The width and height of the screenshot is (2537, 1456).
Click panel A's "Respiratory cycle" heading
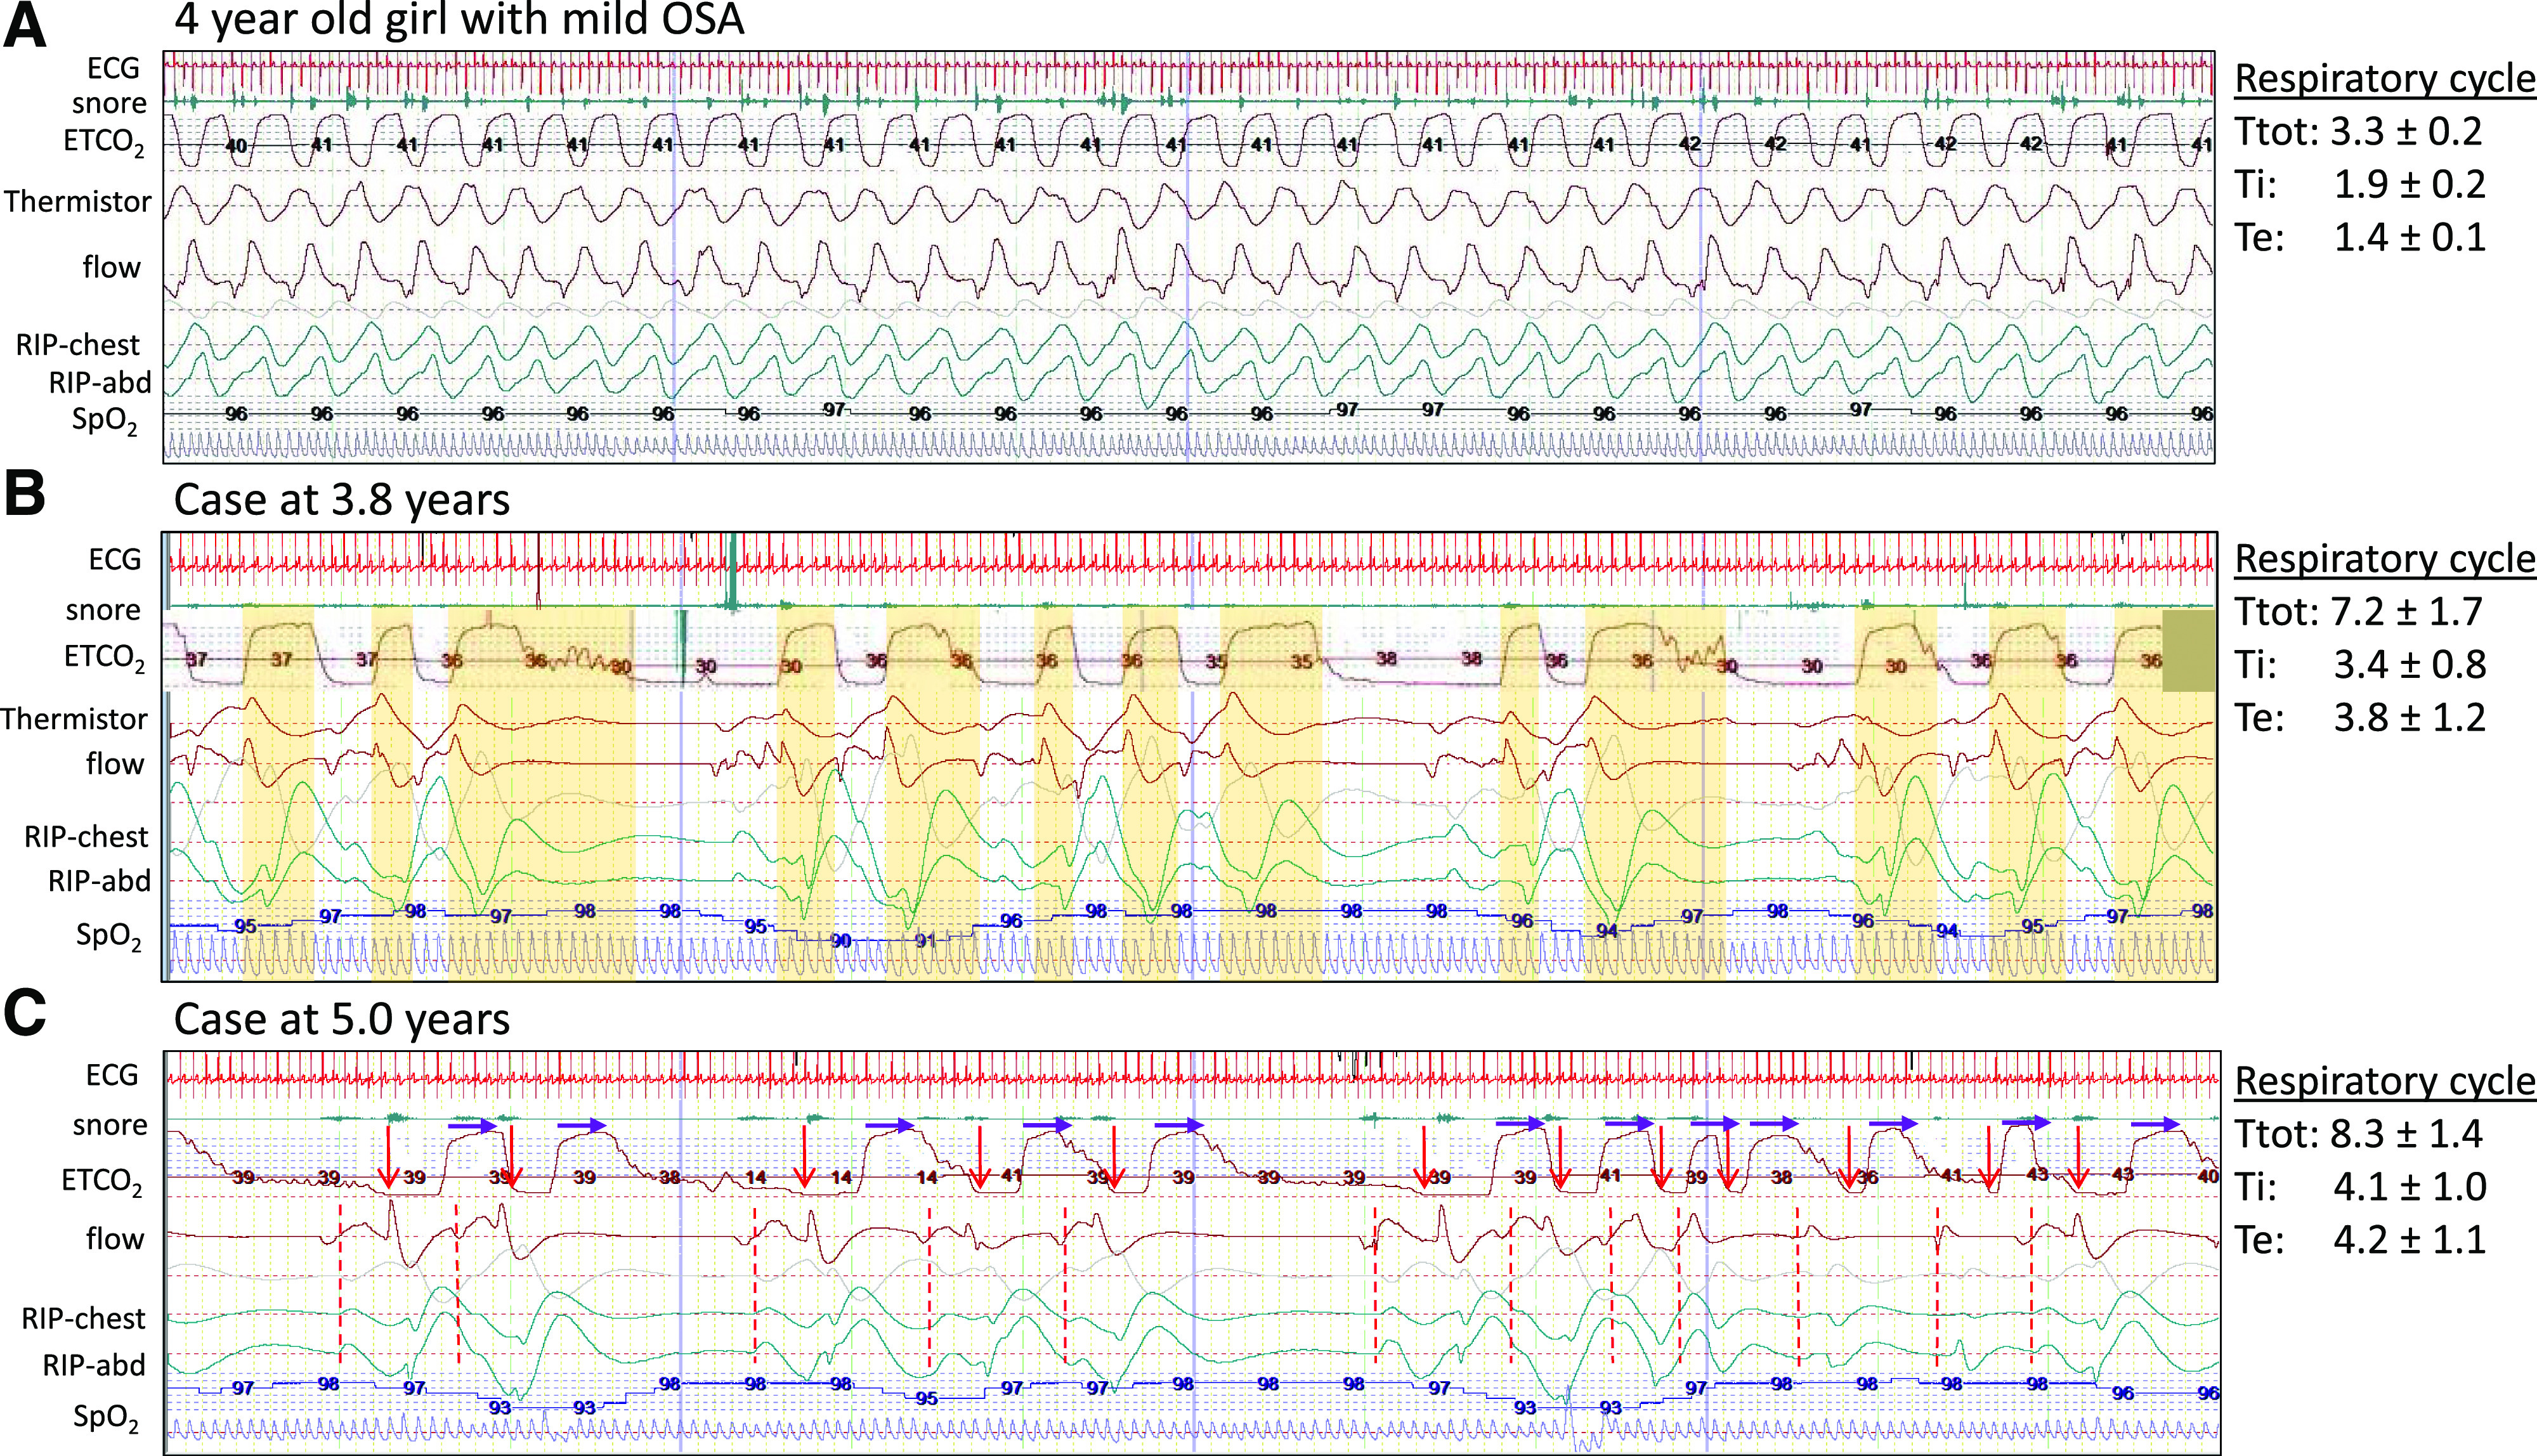click(x=2385, y=79)
